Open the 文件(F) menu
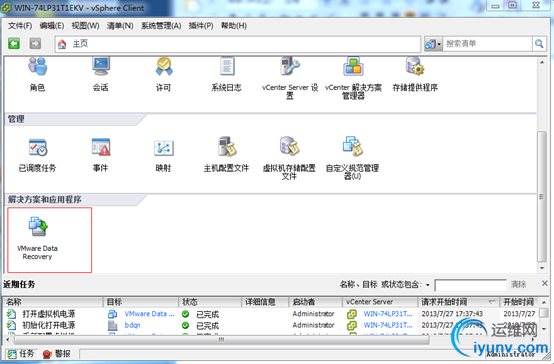554x364 pixels. [x=20, y=26]
